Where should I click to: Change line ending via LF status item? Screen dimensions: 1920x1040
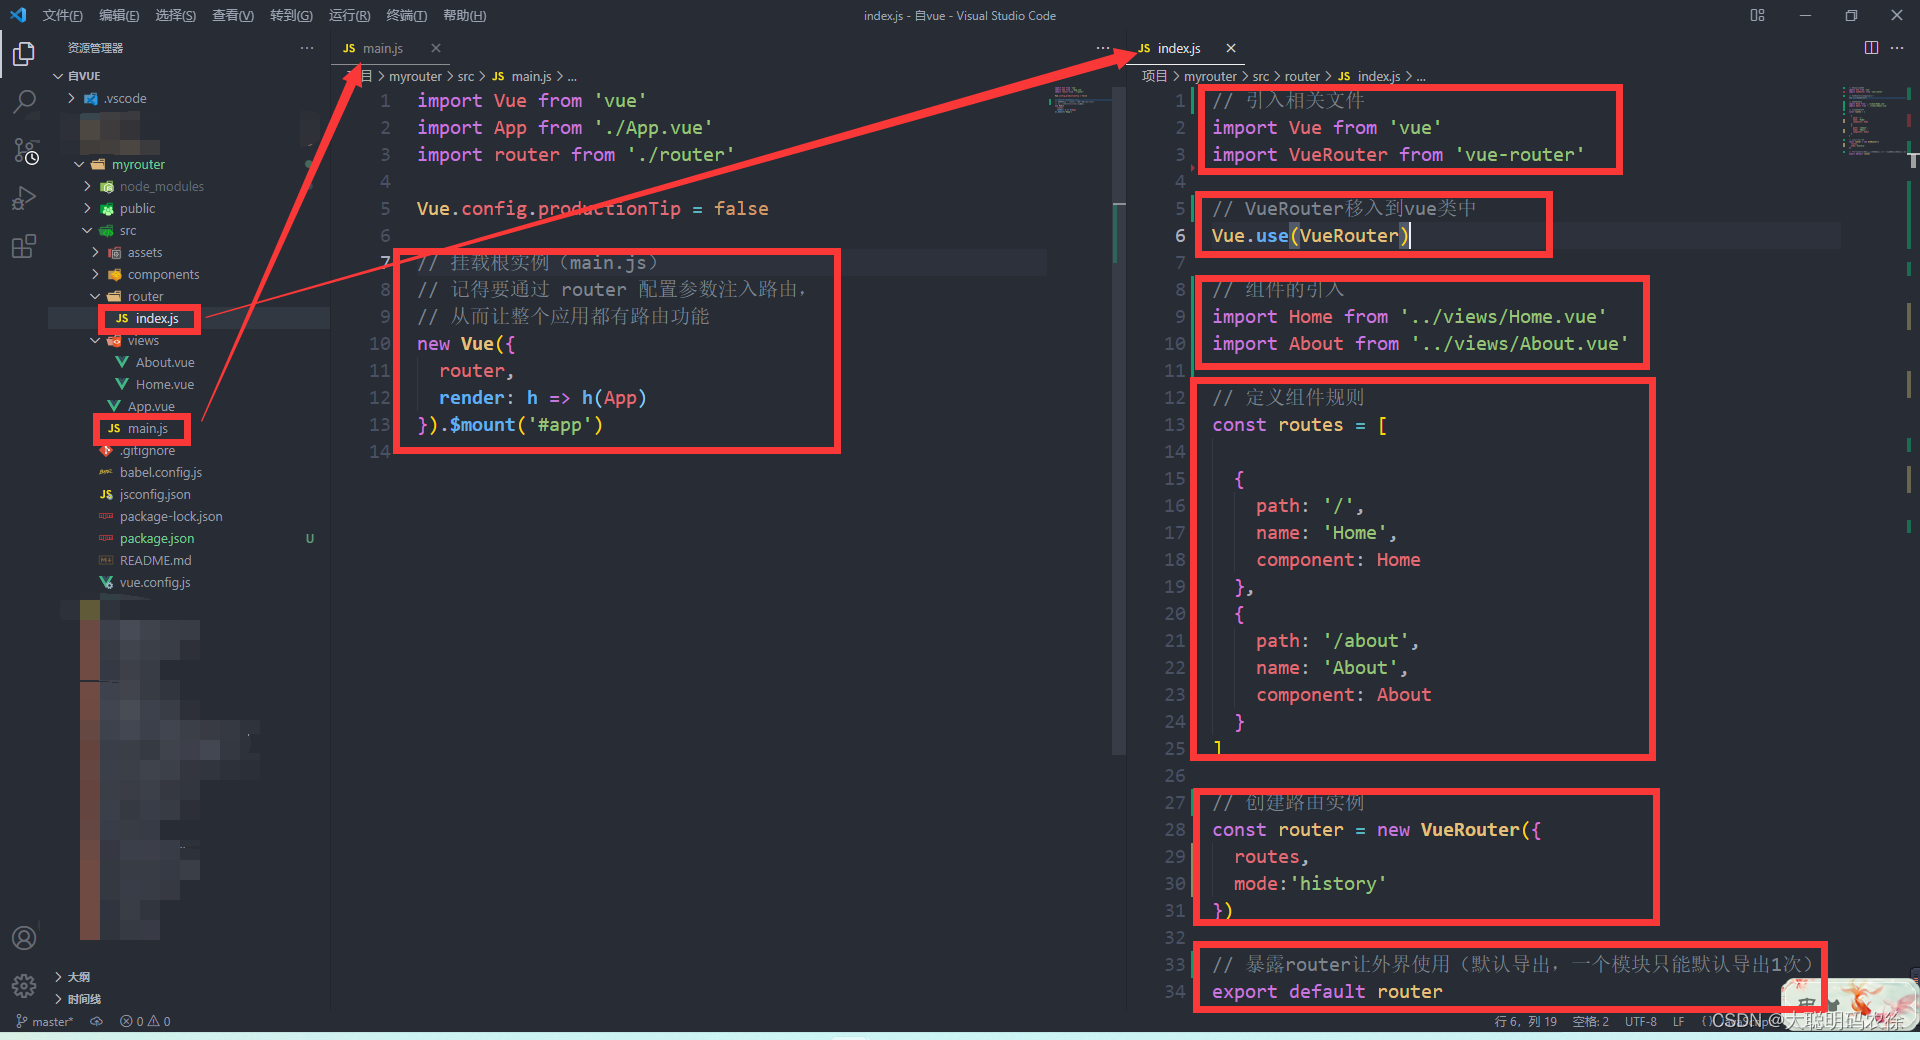click(1679, 1021)
